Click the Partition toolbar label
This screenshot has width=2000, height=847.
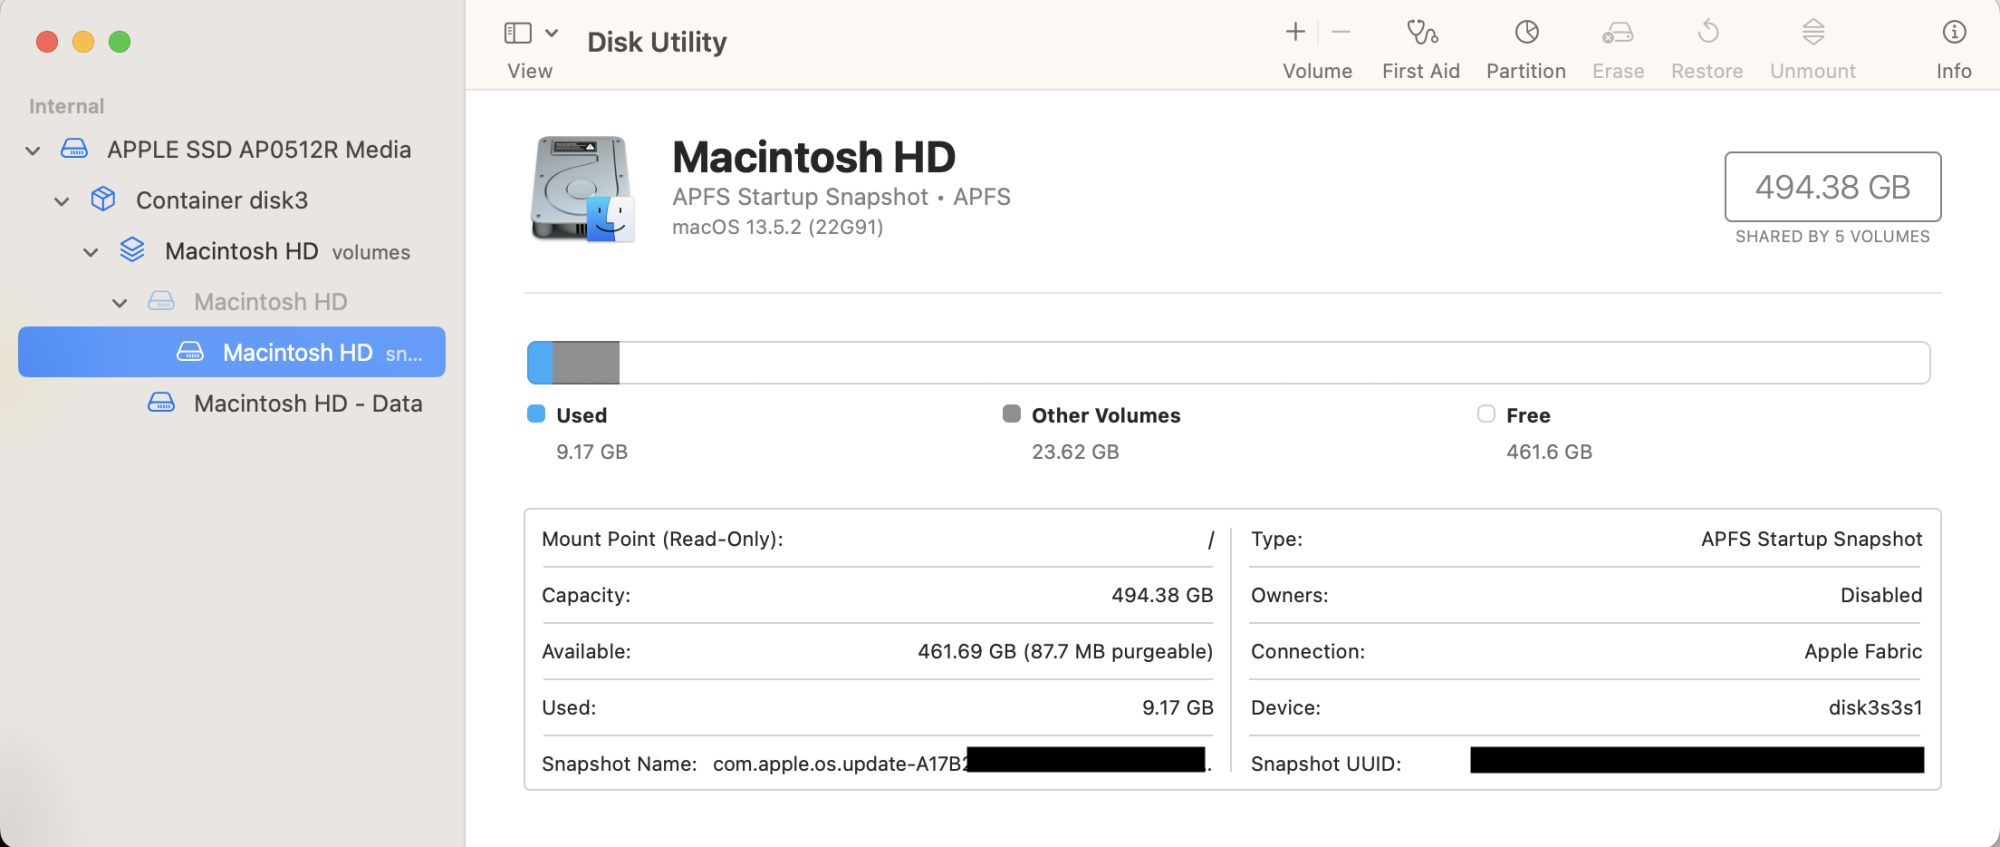click(x=1526, y=71)
